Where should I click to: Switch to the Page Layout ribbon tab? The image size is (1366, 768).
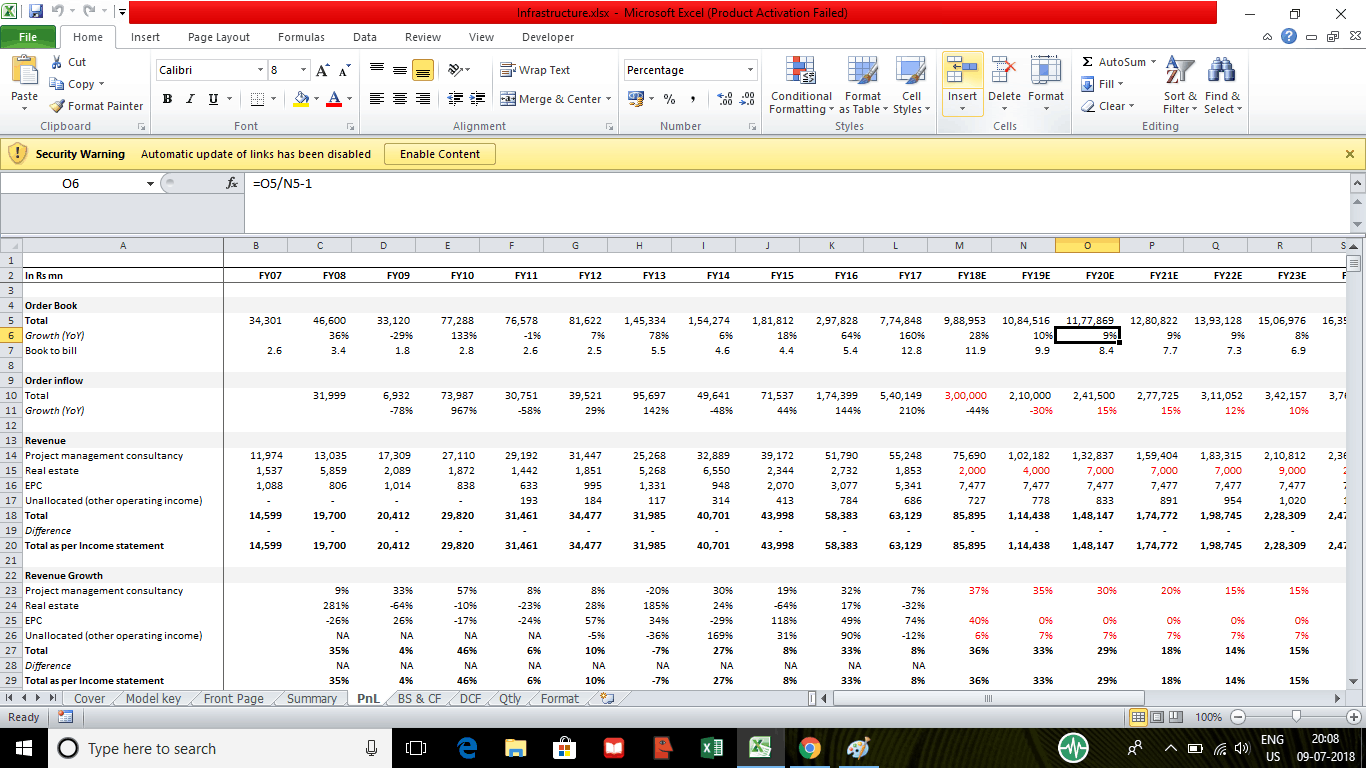coord(219,37)
